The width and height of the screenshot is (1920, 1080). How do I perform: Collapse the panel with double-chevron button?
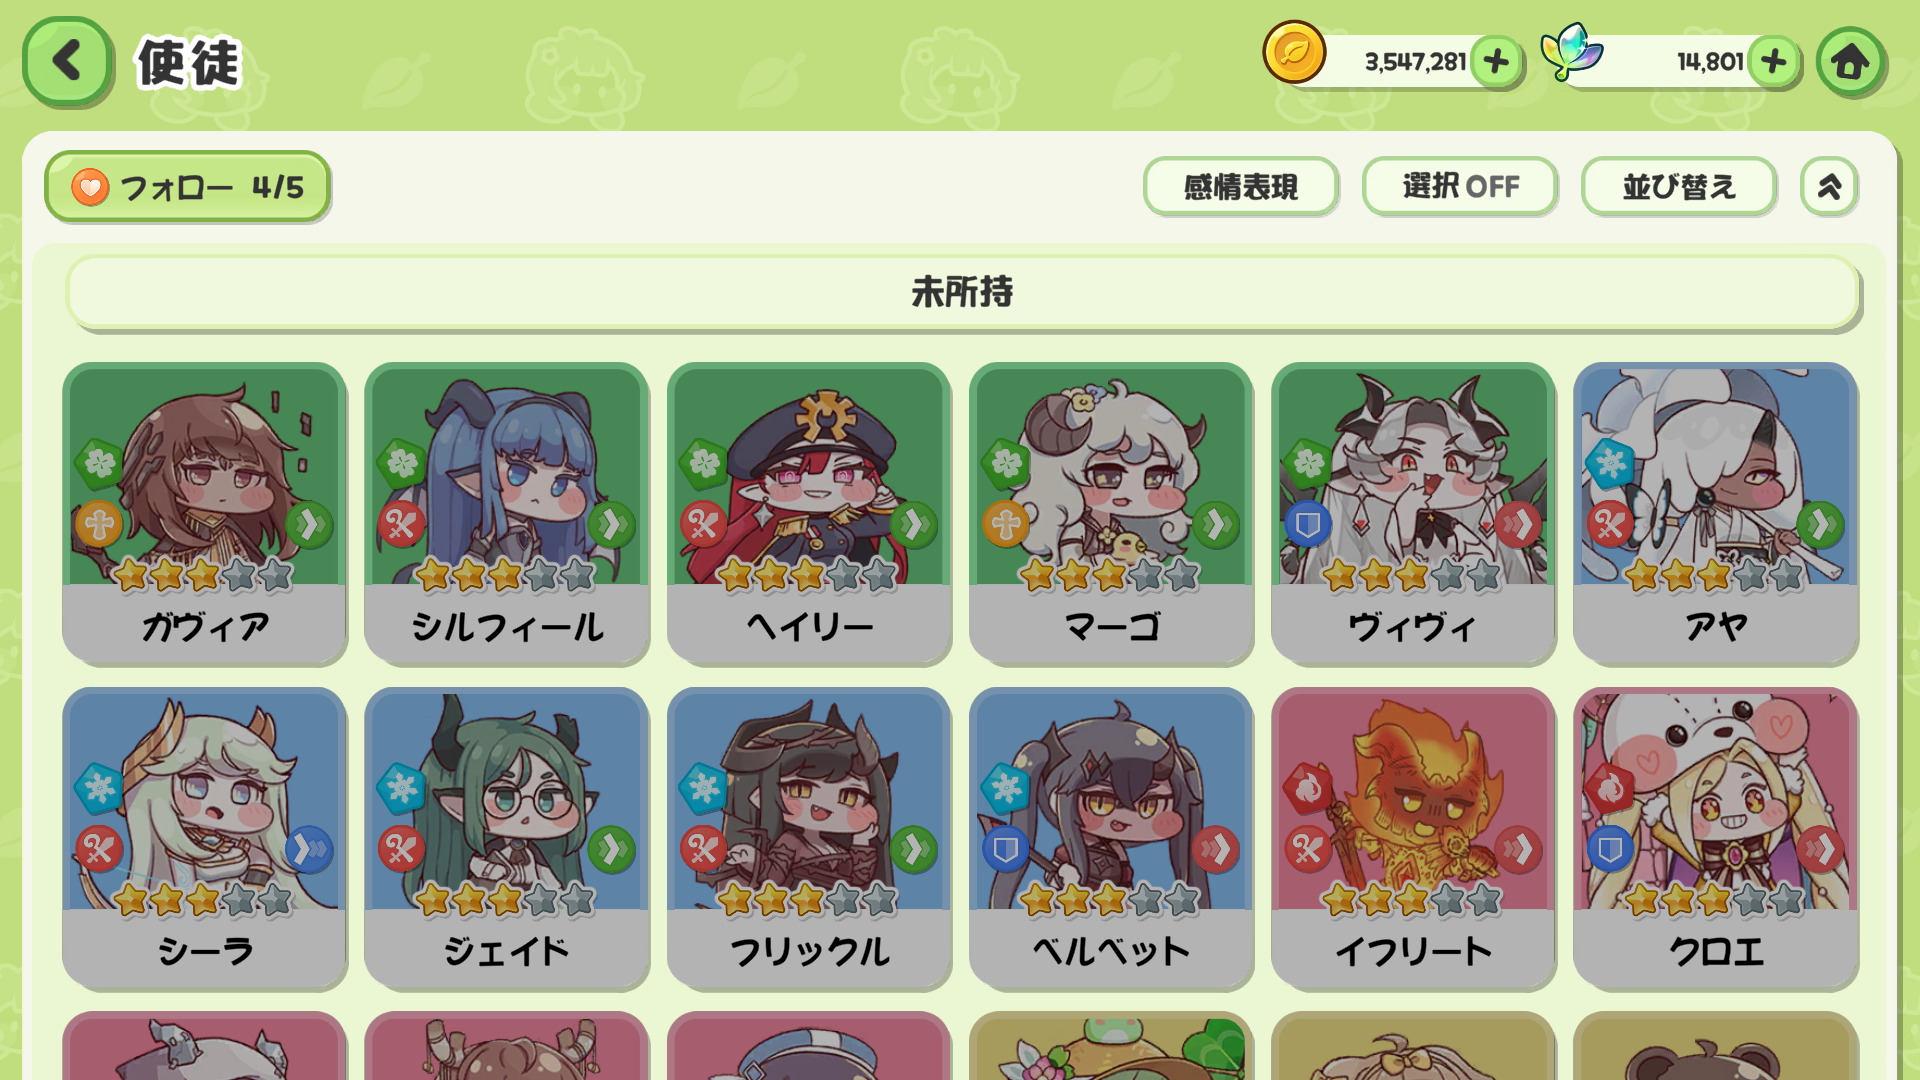1829,187
